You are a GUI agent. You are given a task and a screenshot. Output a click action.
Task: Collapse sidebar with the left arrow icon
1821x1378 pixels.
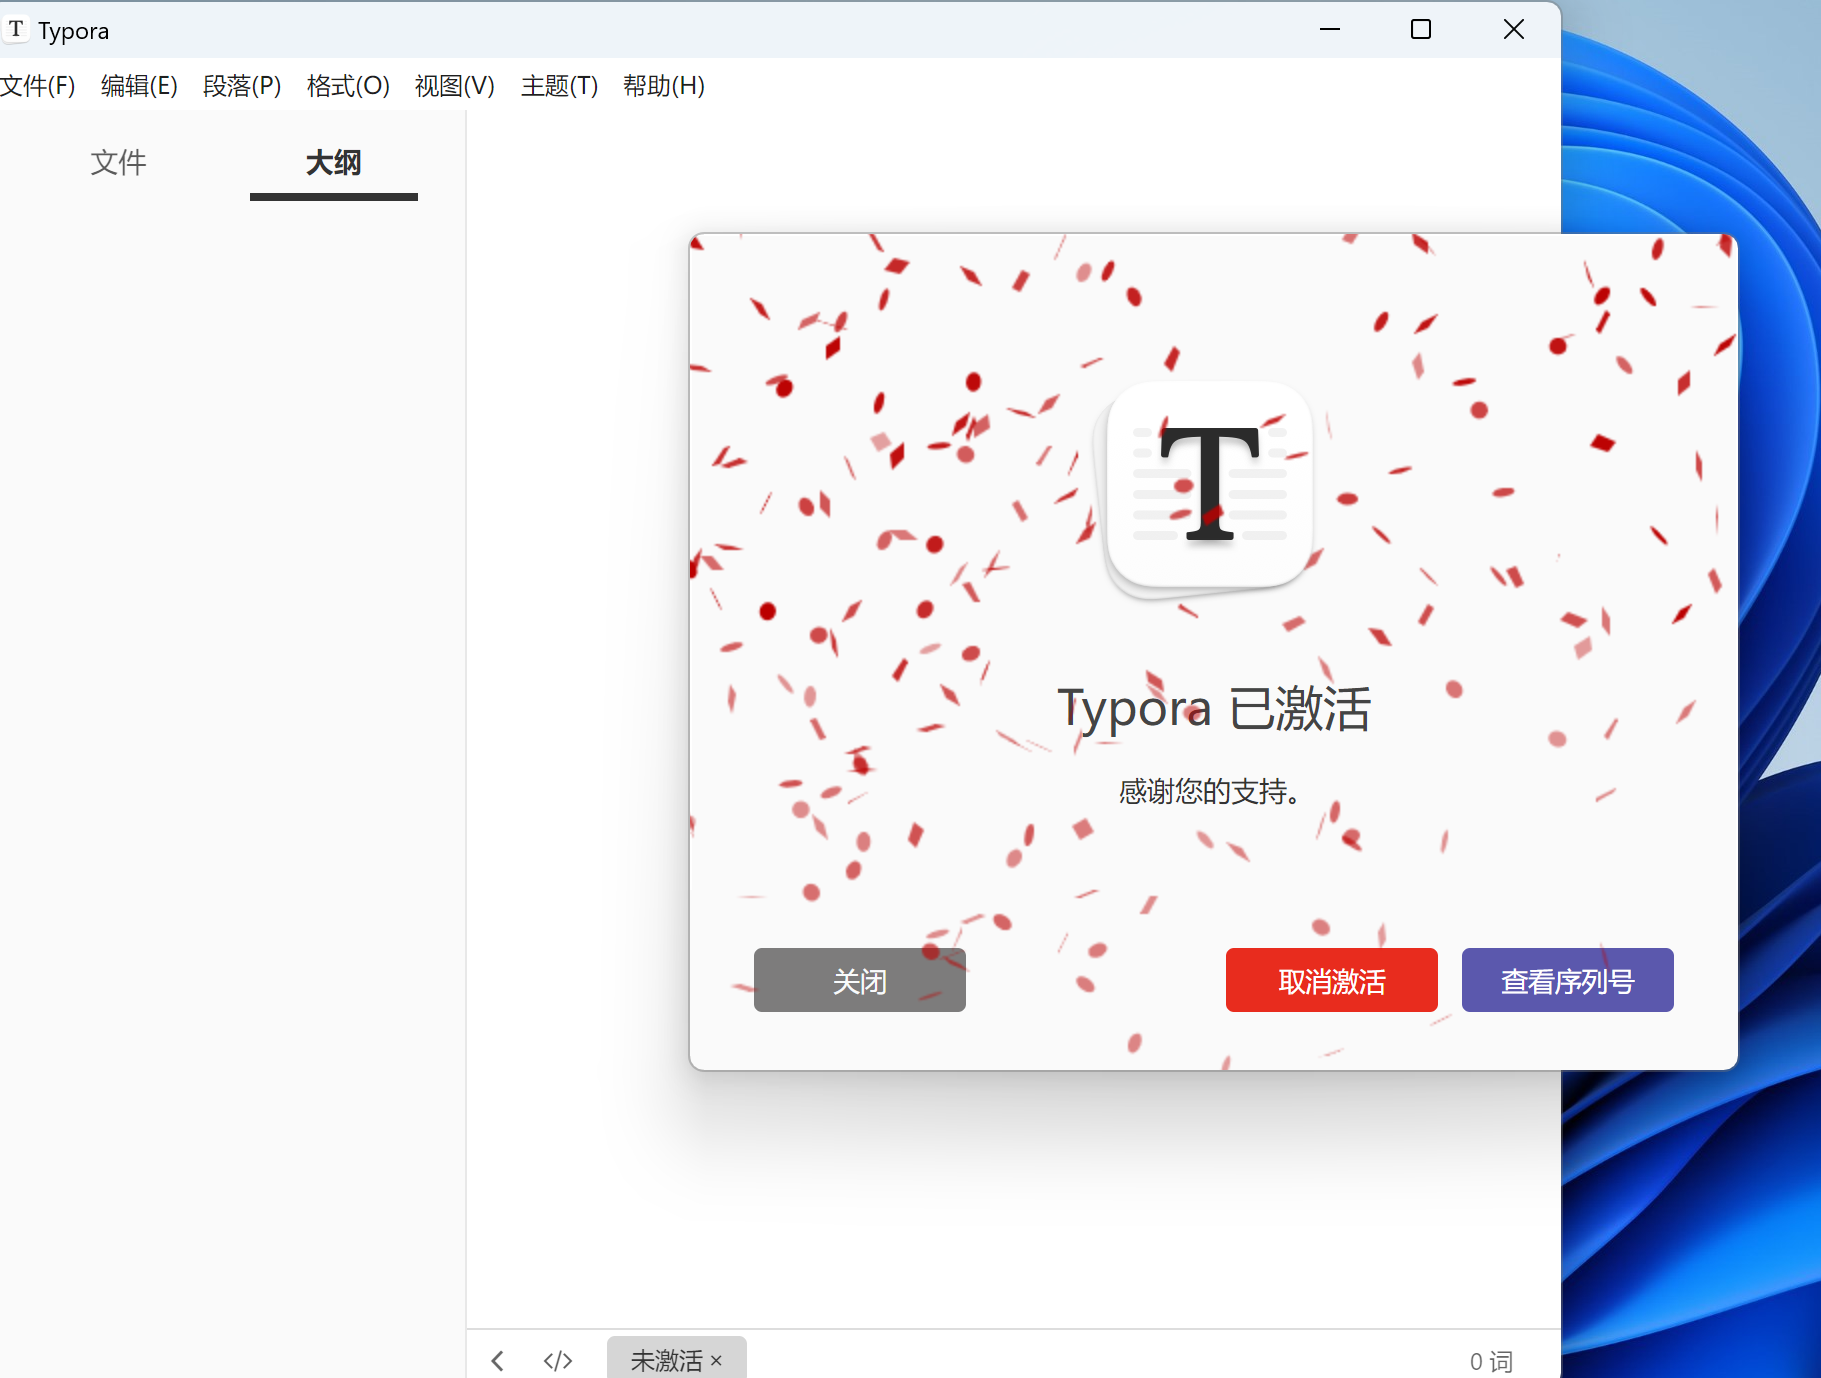(x=497, y=1361)
